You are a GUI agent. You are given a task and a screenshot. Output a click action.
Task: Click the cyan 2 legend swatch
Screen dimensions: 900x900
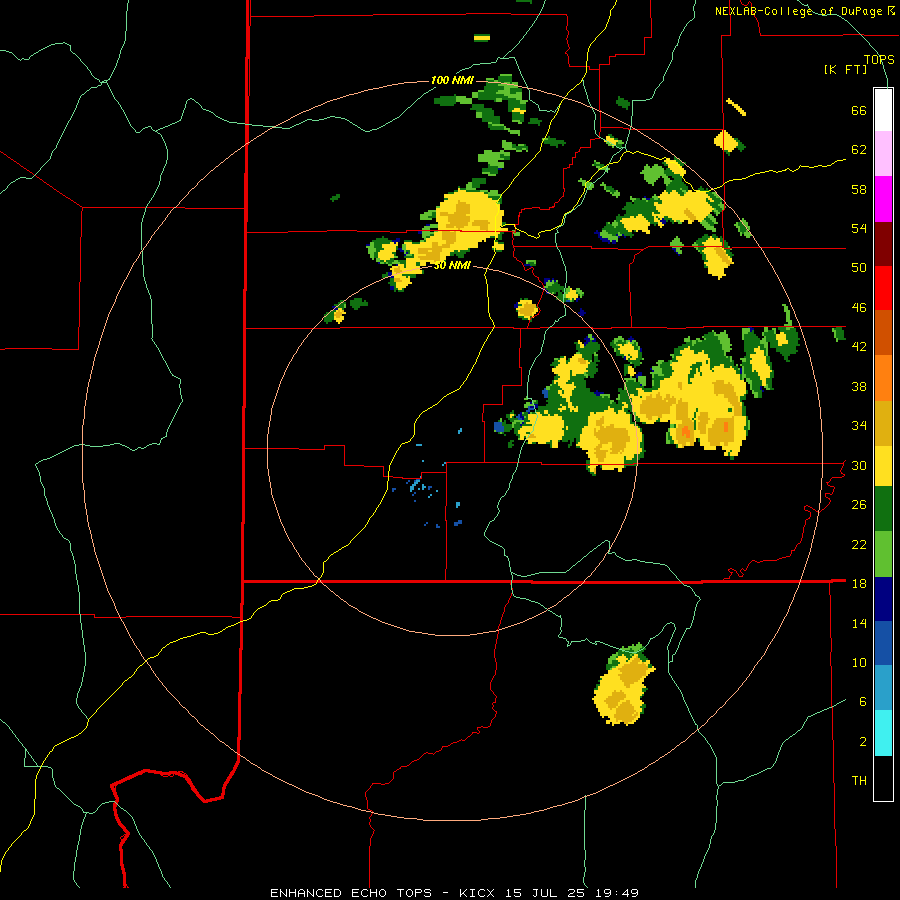pyautogui.click(x=883, y=733)
